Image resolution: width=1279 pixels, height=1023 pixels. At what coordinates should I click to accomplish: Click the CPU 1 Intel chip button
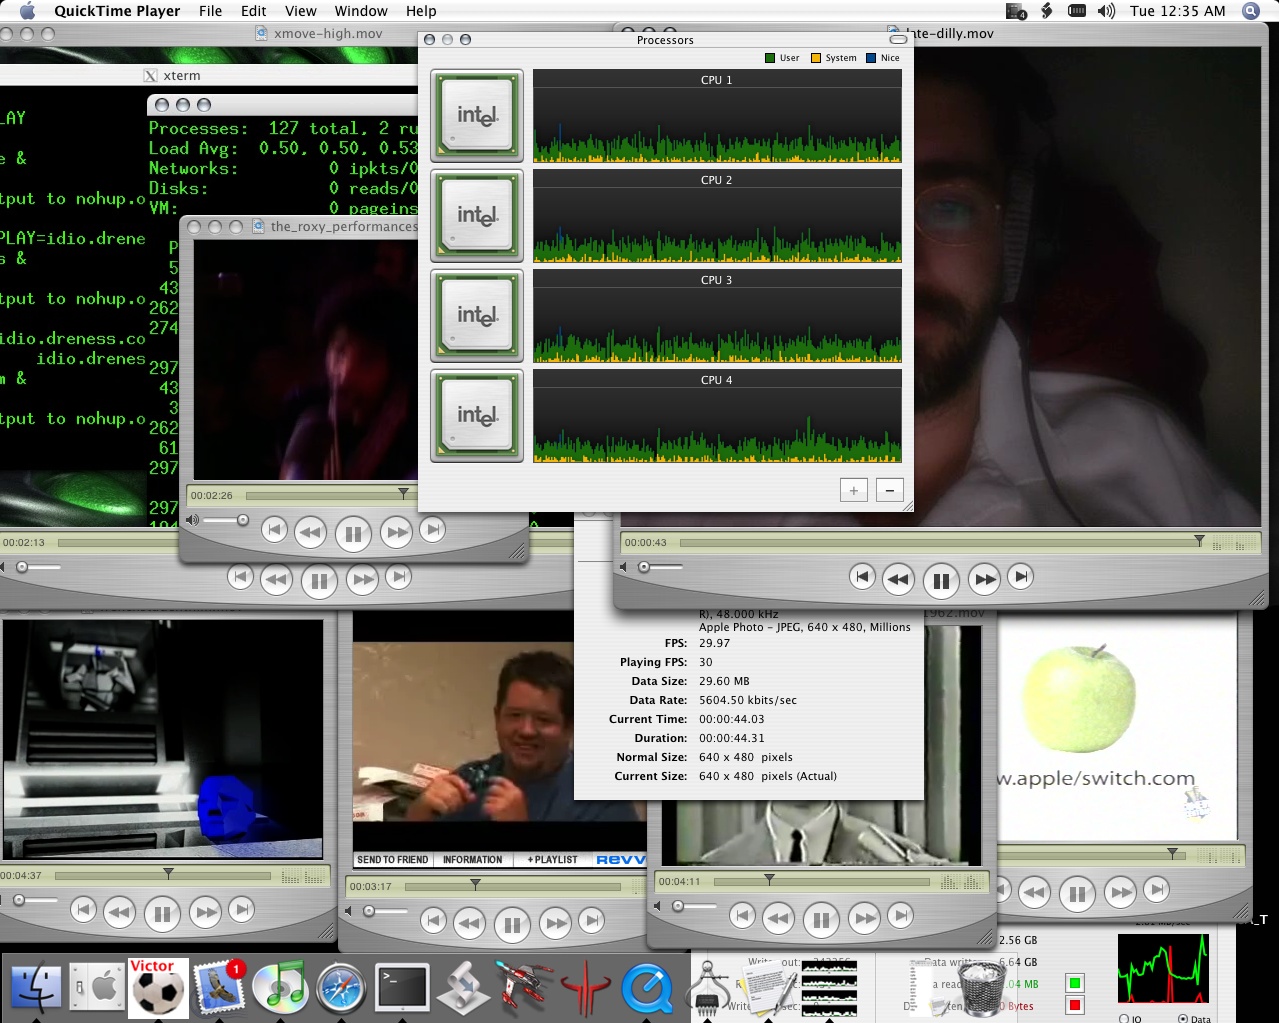pos(477,115)
